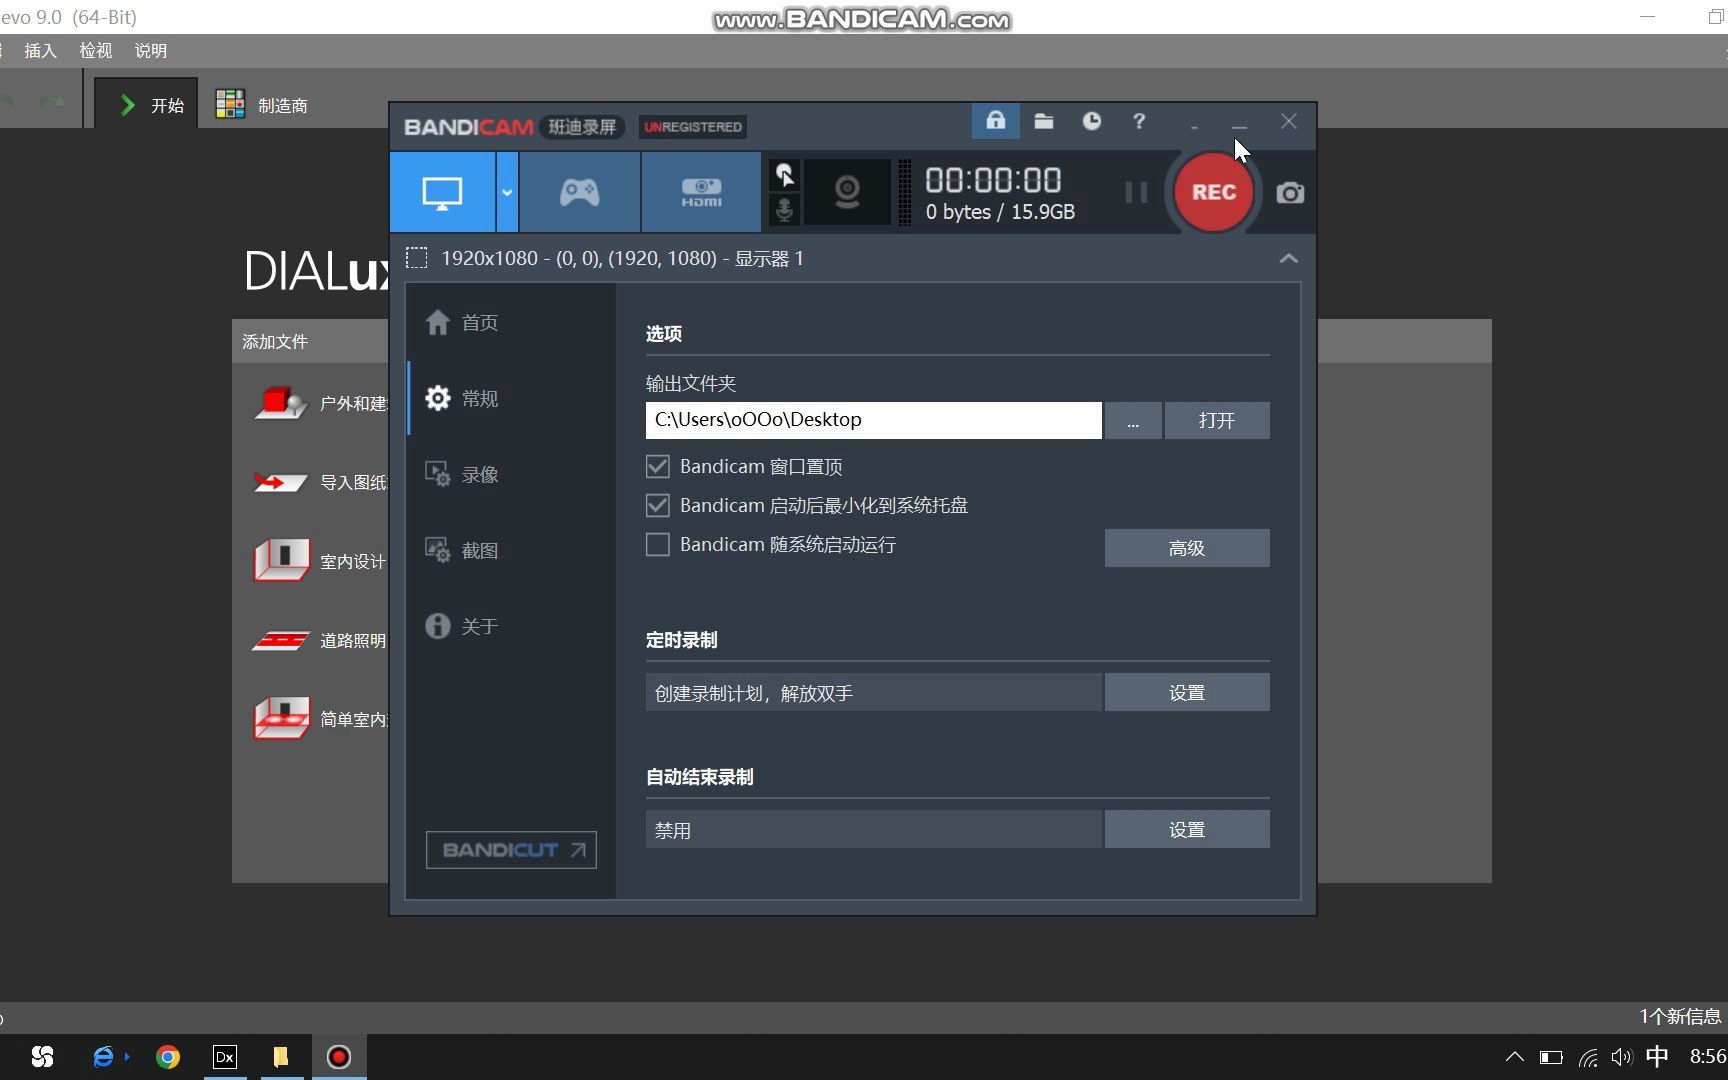Switch to HDMI device recording mode
The height and width of the screenshot is (1080, 1728).
point(701,192)
